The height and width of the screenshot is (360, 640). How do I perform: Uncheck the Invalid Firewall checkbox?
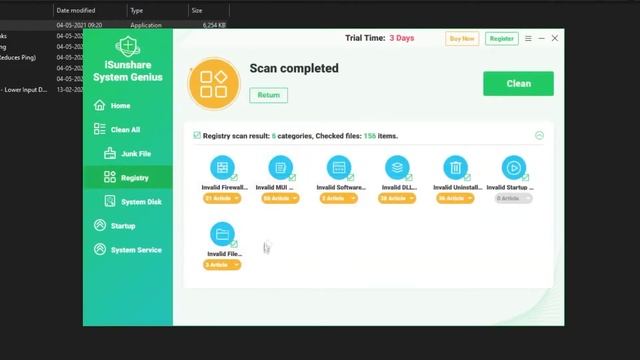click(234, 177)
